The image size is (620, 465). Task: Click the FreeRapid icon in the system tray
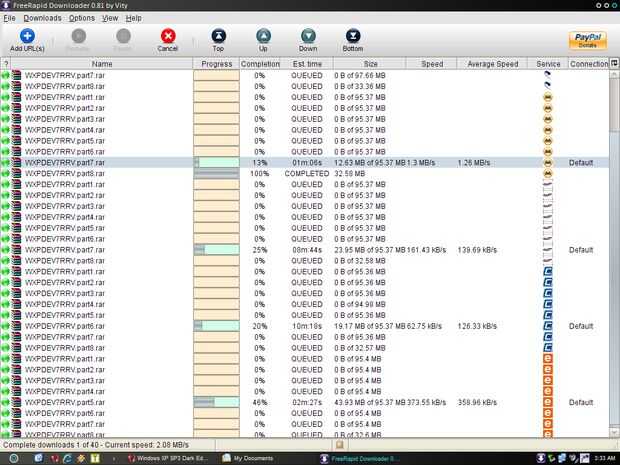click(541, 458)
